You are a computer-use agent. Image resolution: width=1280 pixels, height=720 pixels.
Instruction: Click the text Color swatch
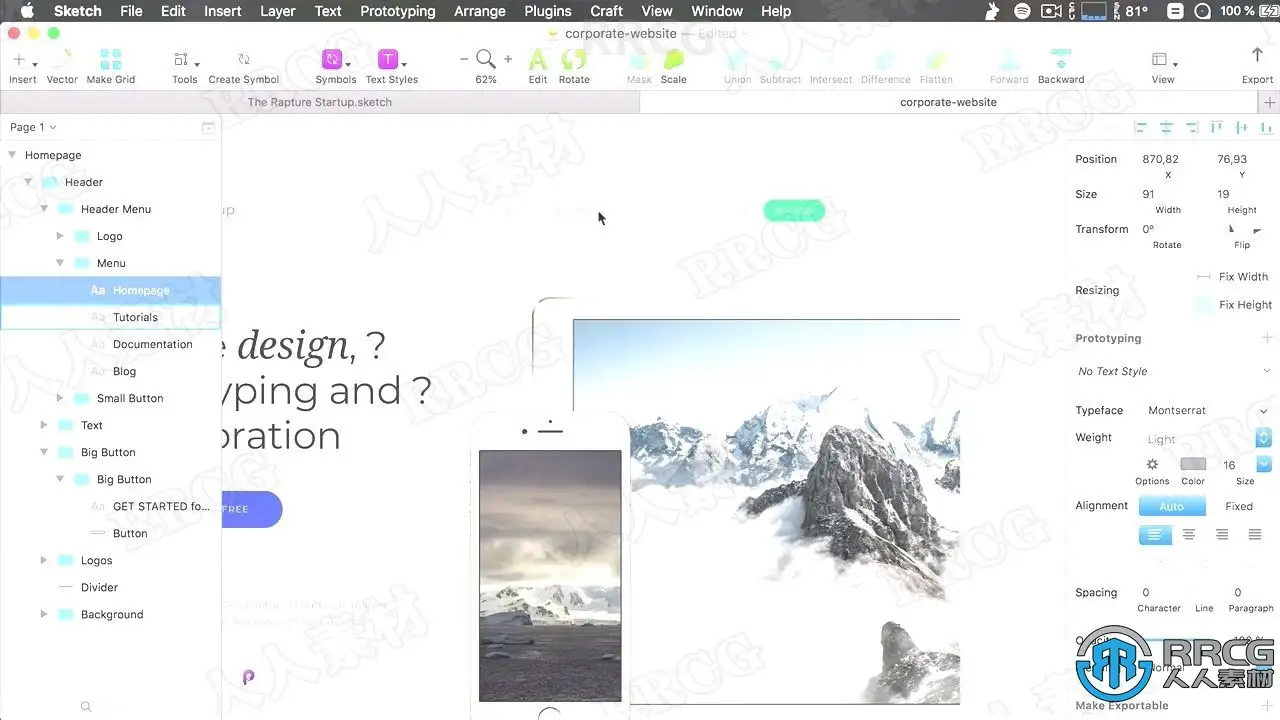click(1193, 464)
